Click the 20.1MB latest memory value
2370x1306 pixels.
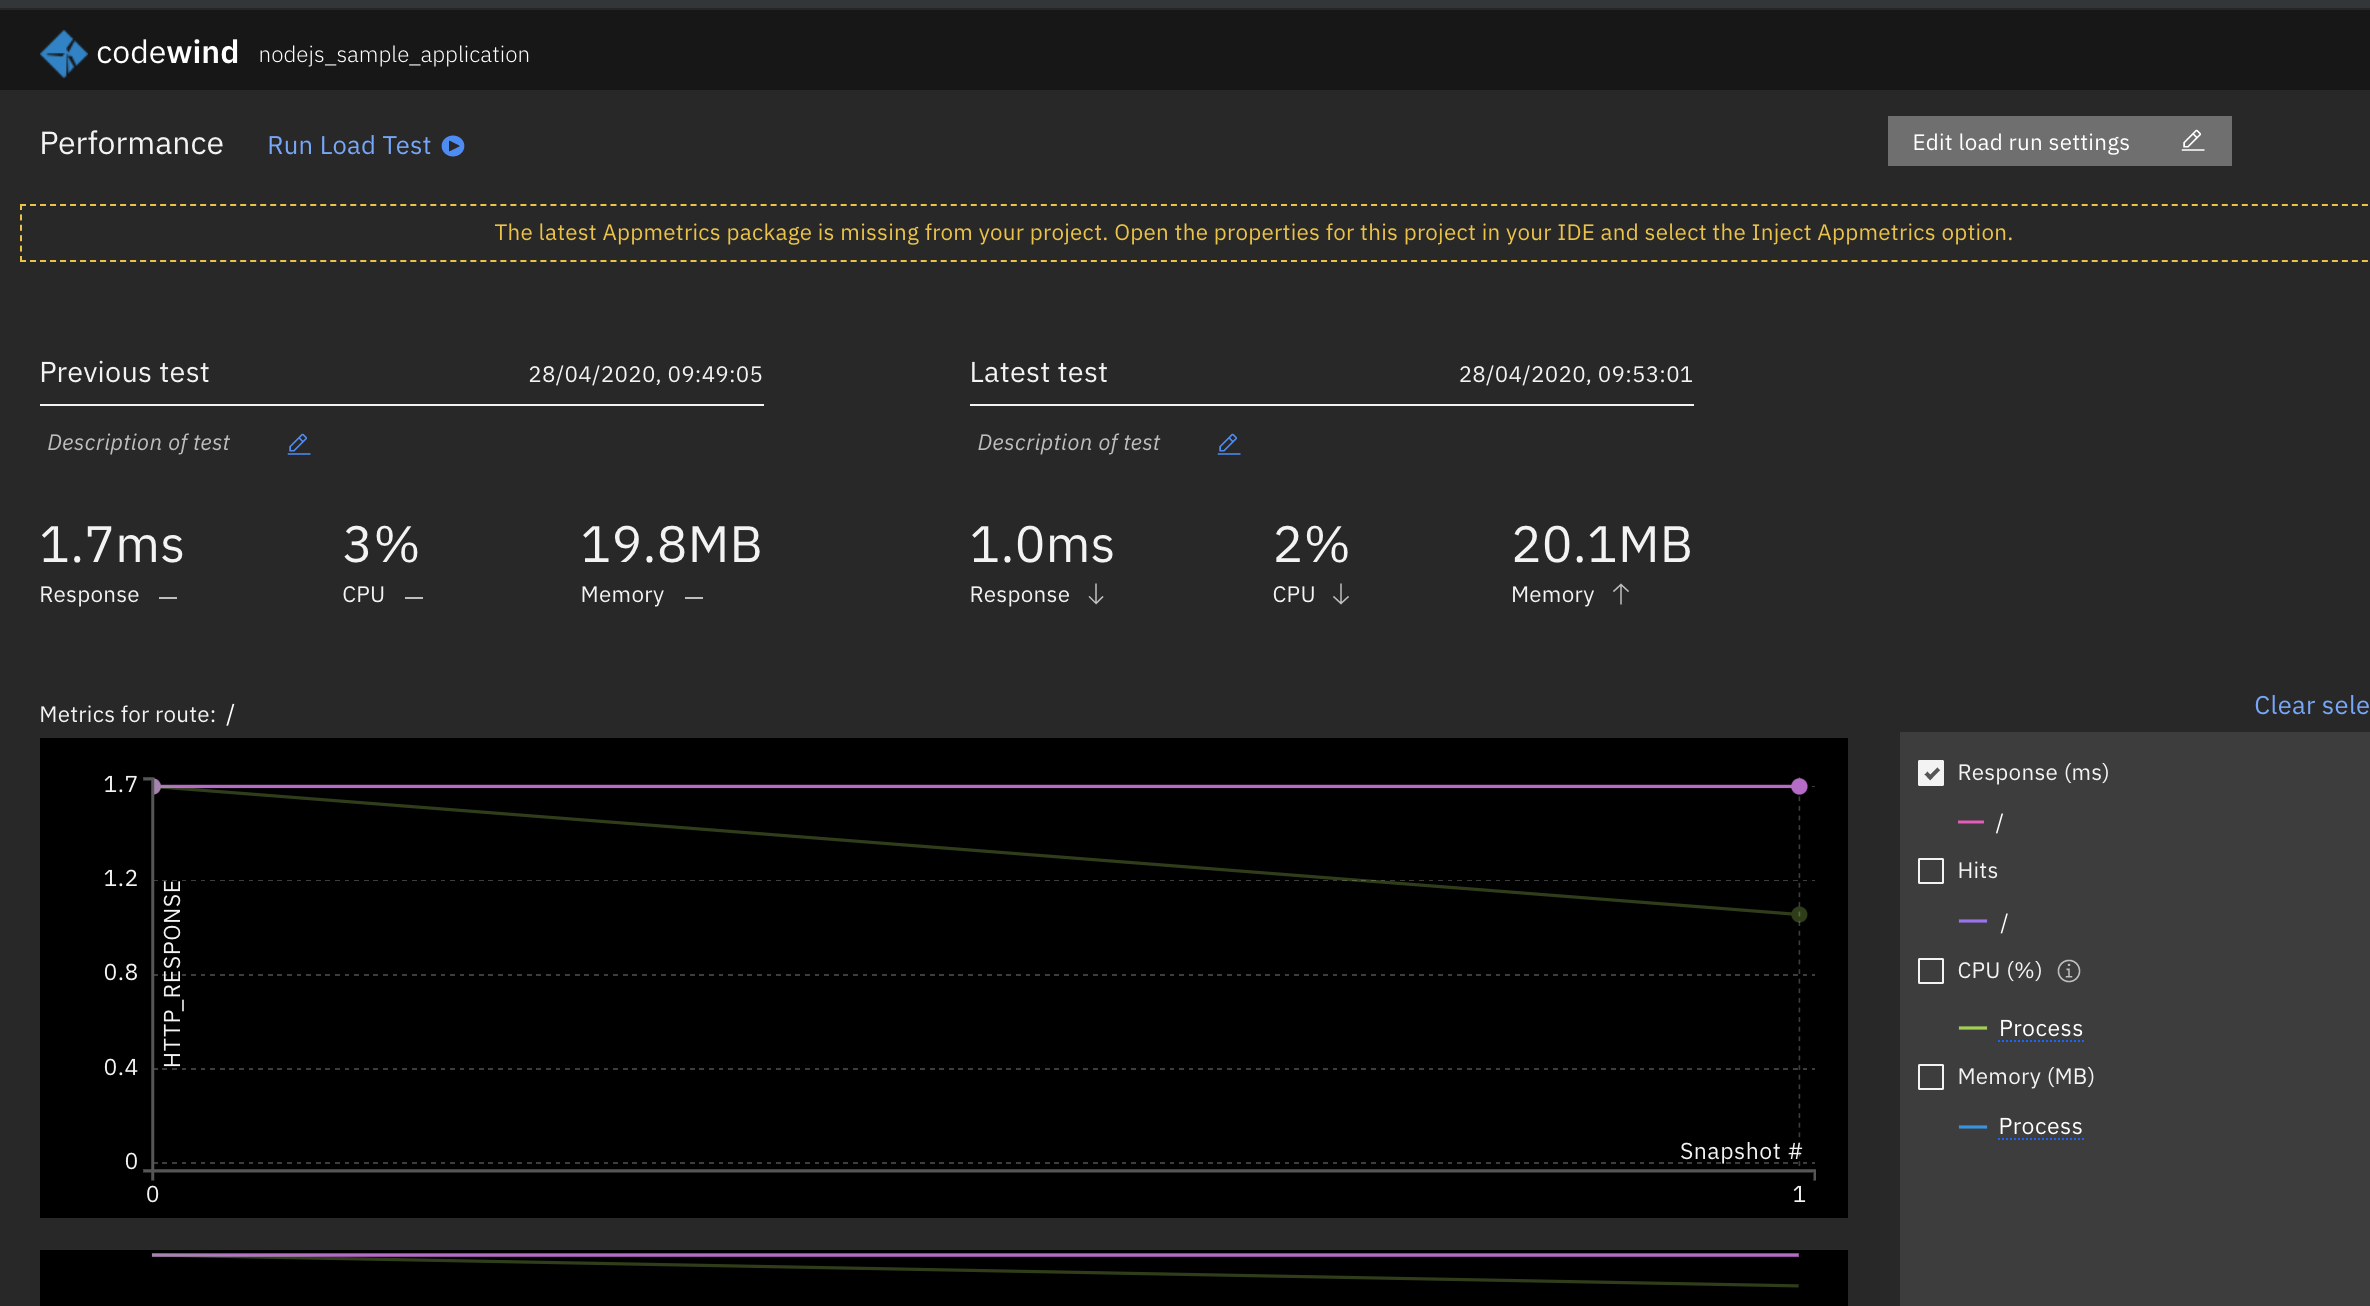point(1602,546)
